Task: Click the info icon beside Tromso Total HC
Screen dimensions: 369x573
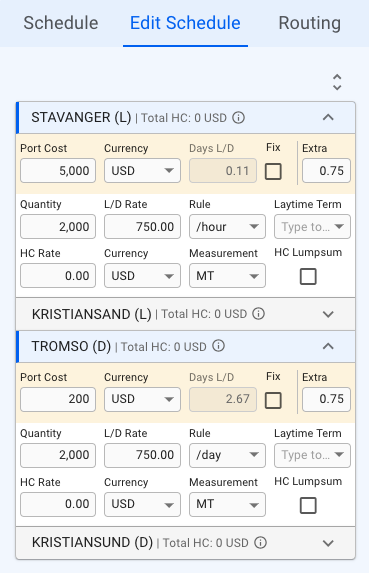Action: (x=218, y=346)
